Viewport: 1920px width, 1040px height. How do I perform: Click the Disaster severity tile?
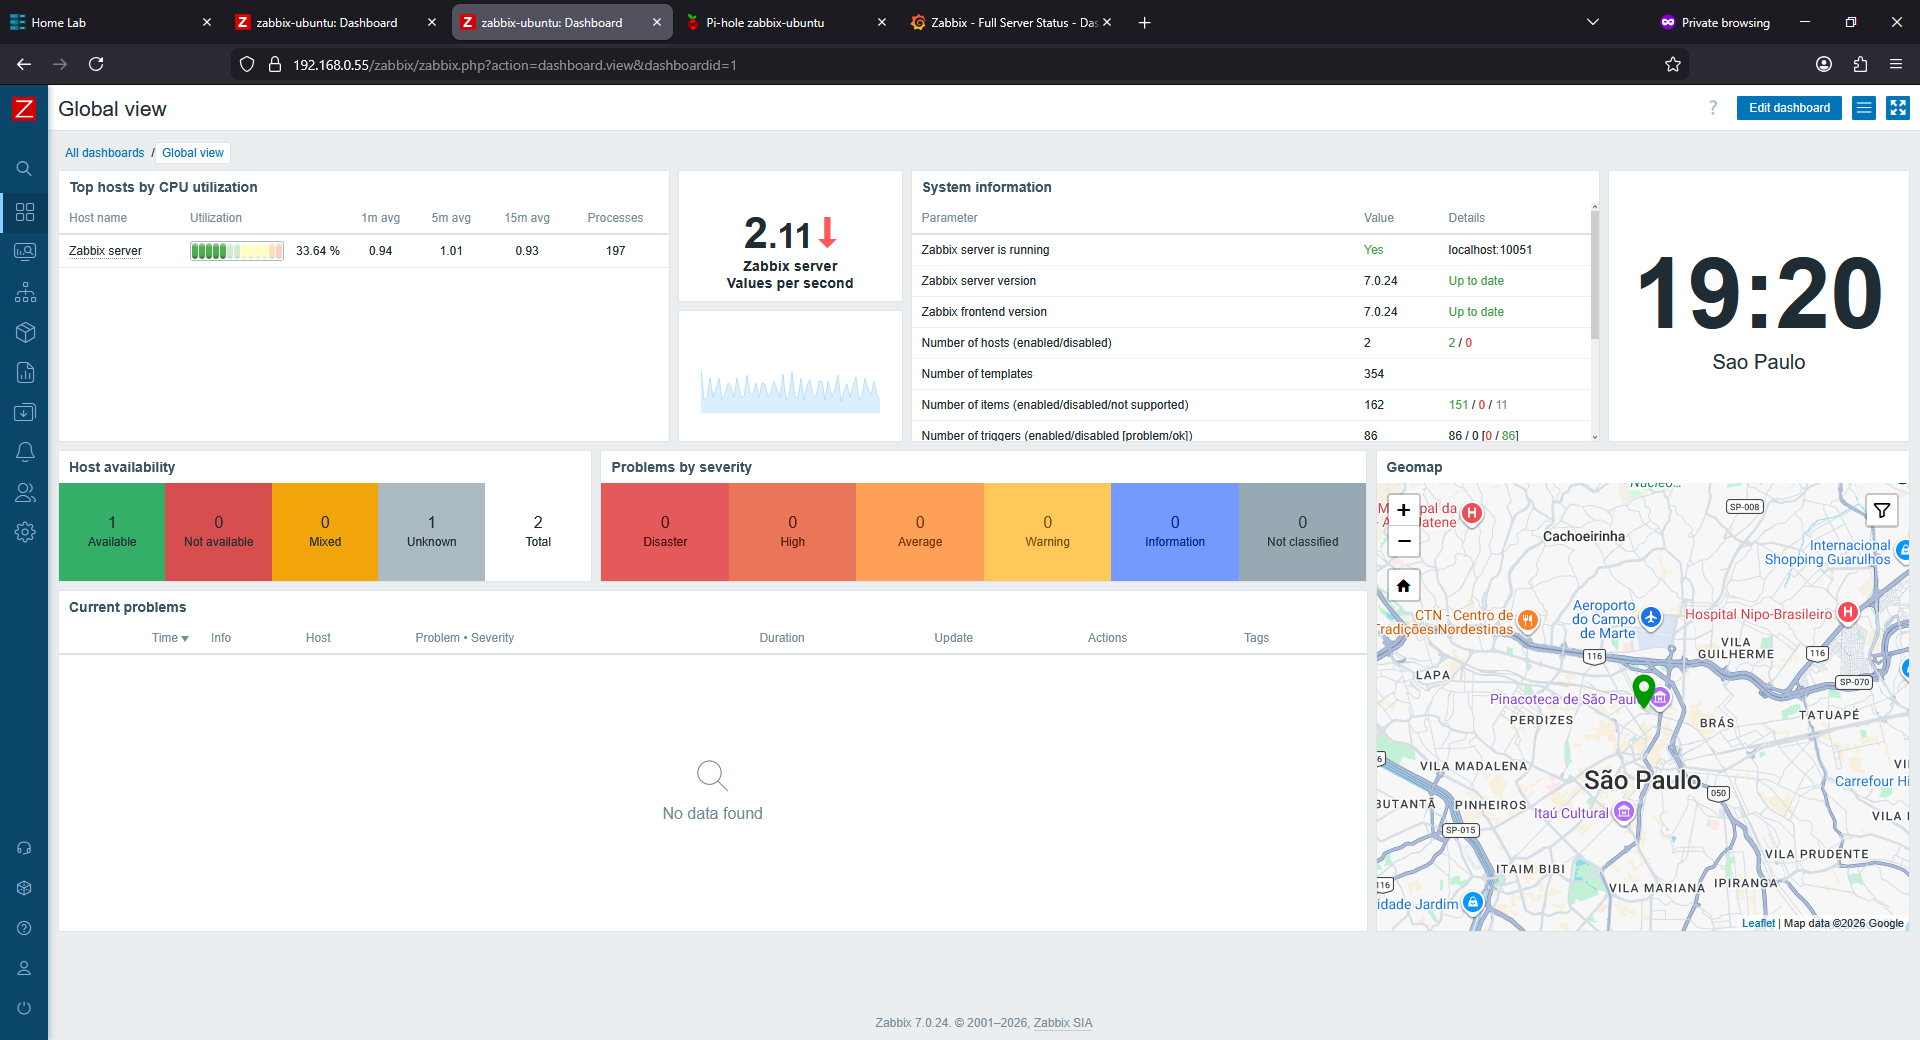tap(665, 532)
